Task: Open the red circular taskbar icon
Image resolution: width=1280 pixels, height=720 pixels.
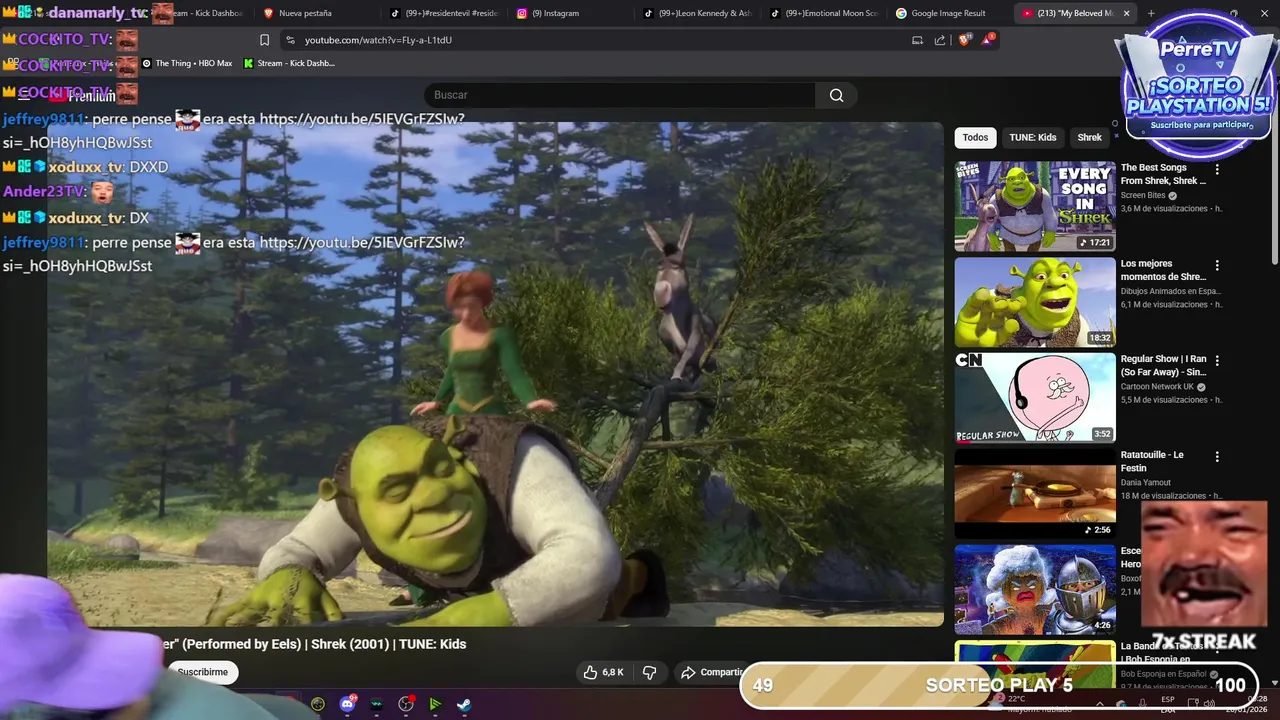Action: tap(406, 704)
